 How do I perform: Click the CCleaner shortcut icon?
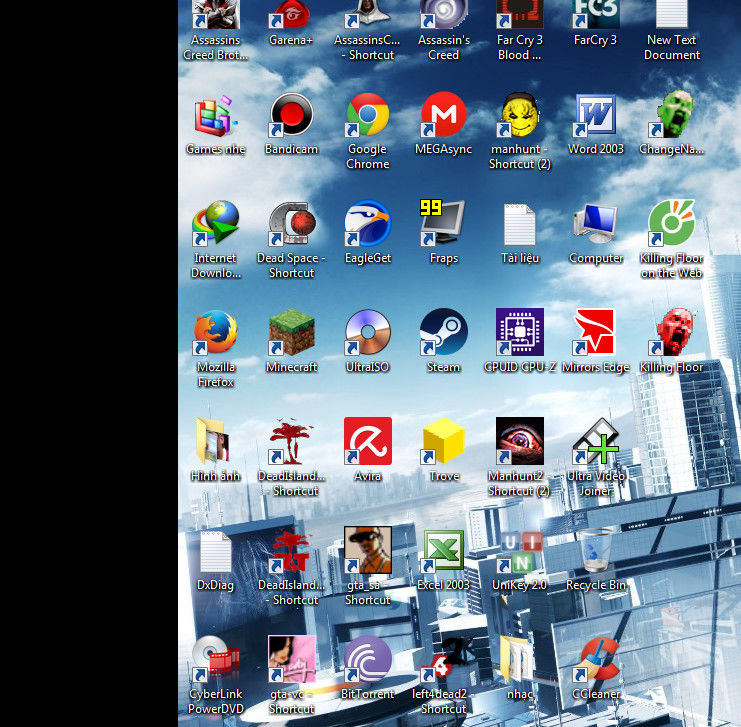[x=595, y=660]
